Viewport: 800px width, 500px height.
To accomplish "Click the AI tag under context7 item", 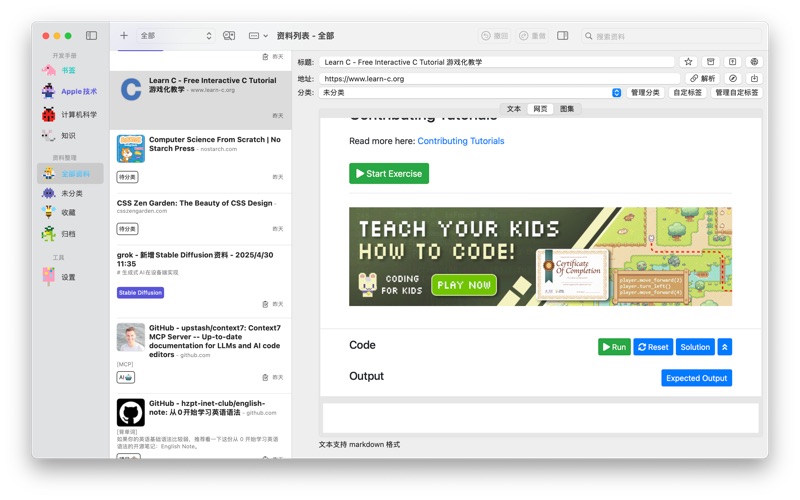I will [x=126, y=377].
